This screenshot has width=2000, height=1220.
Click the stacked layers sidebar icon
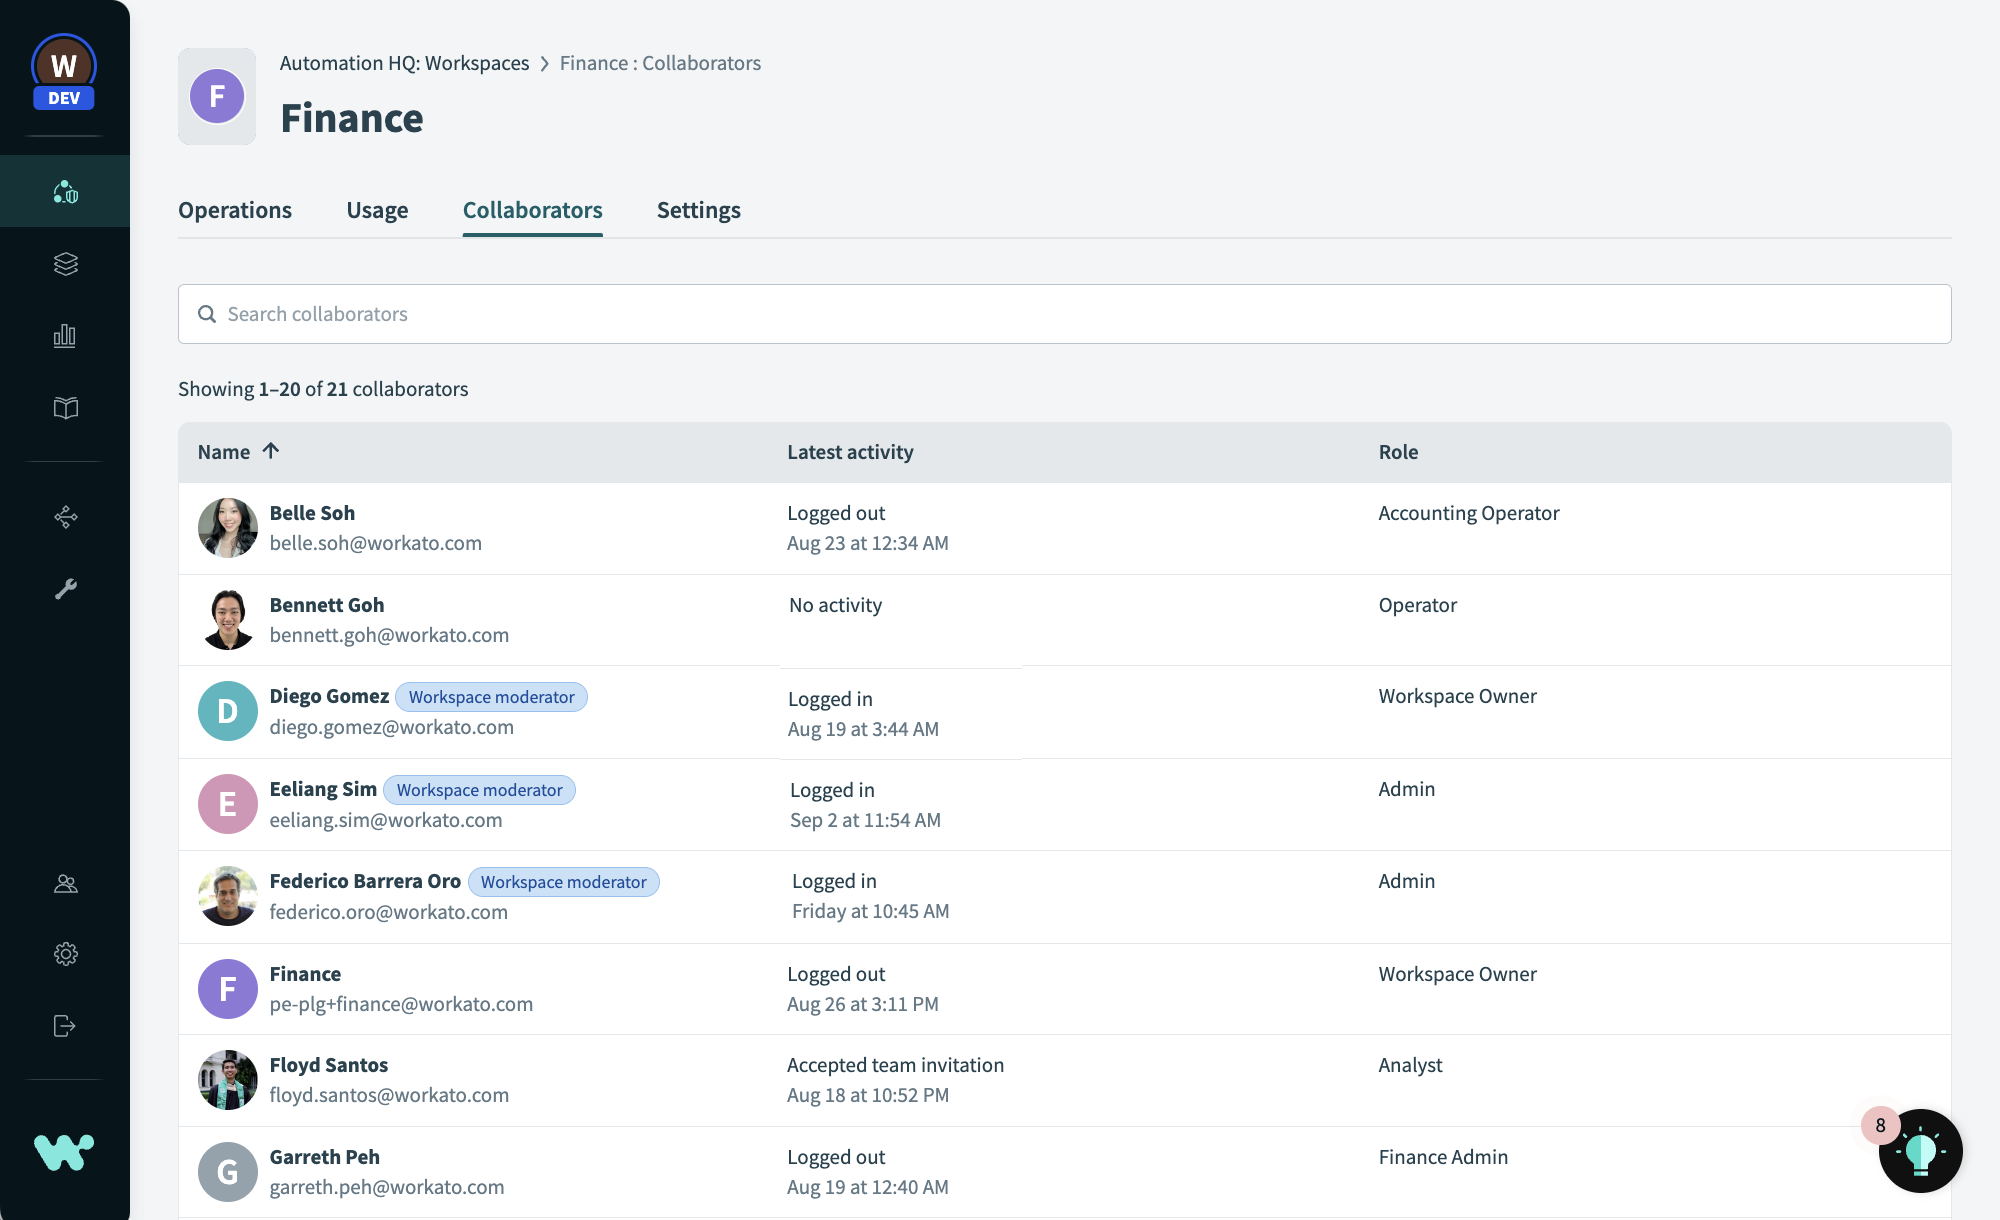(65, 264)
